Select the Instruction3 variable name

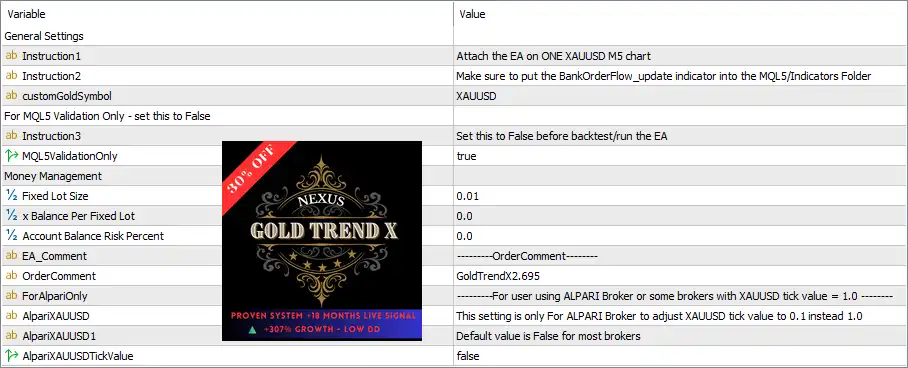coord(52,136)
